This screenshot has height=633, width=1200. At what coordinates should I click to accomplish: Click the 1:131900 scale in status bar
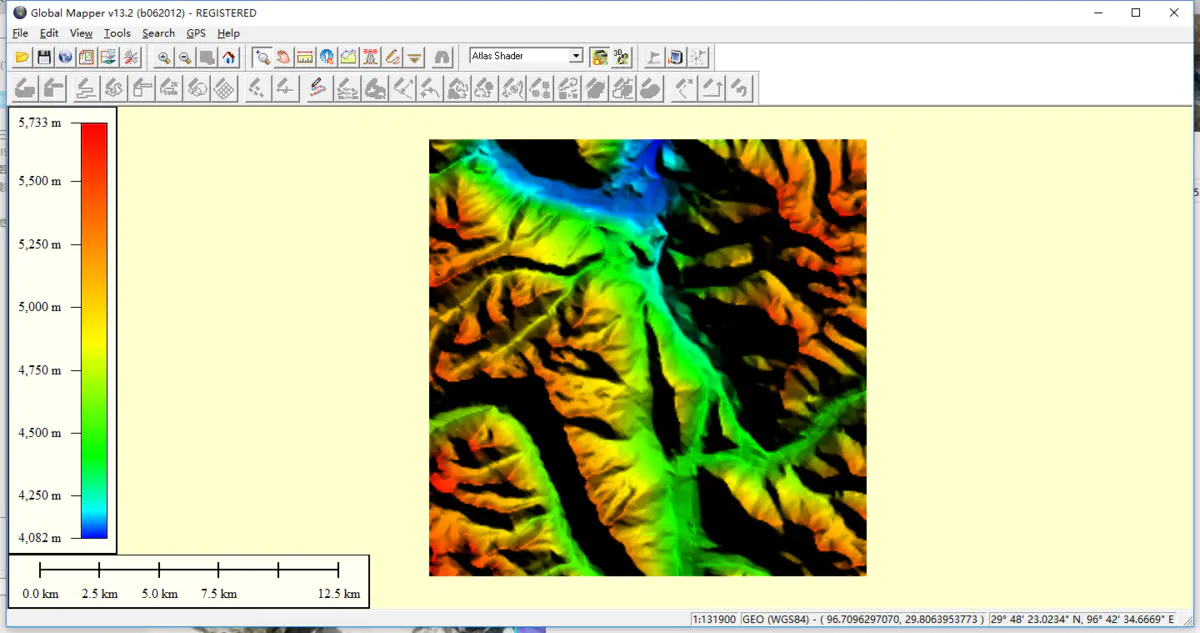[714, 620]
